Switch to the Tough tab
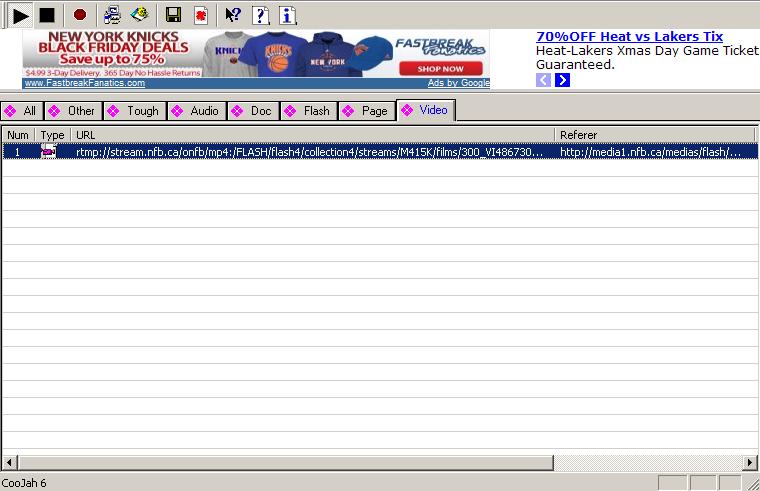 [135, 111]
